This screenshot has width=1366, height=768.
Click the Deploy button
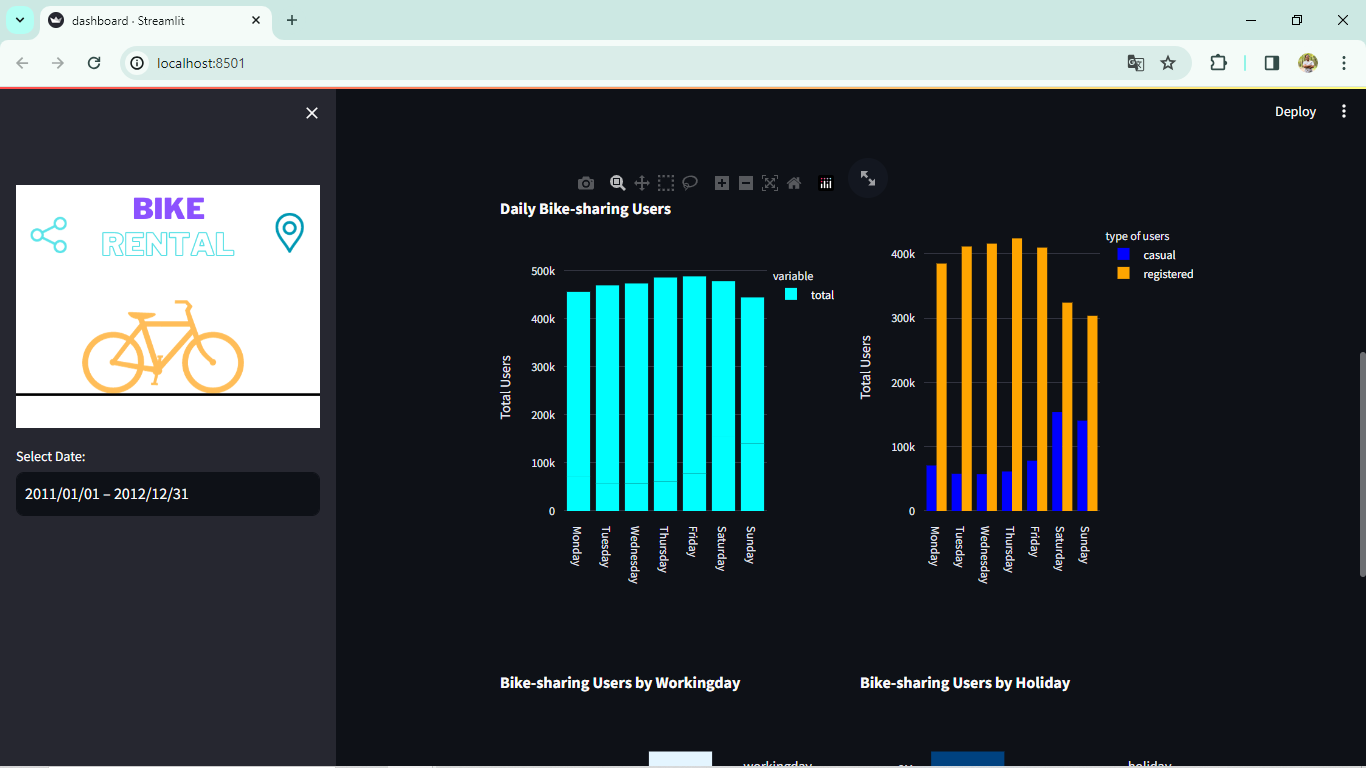coord(1295,112)
